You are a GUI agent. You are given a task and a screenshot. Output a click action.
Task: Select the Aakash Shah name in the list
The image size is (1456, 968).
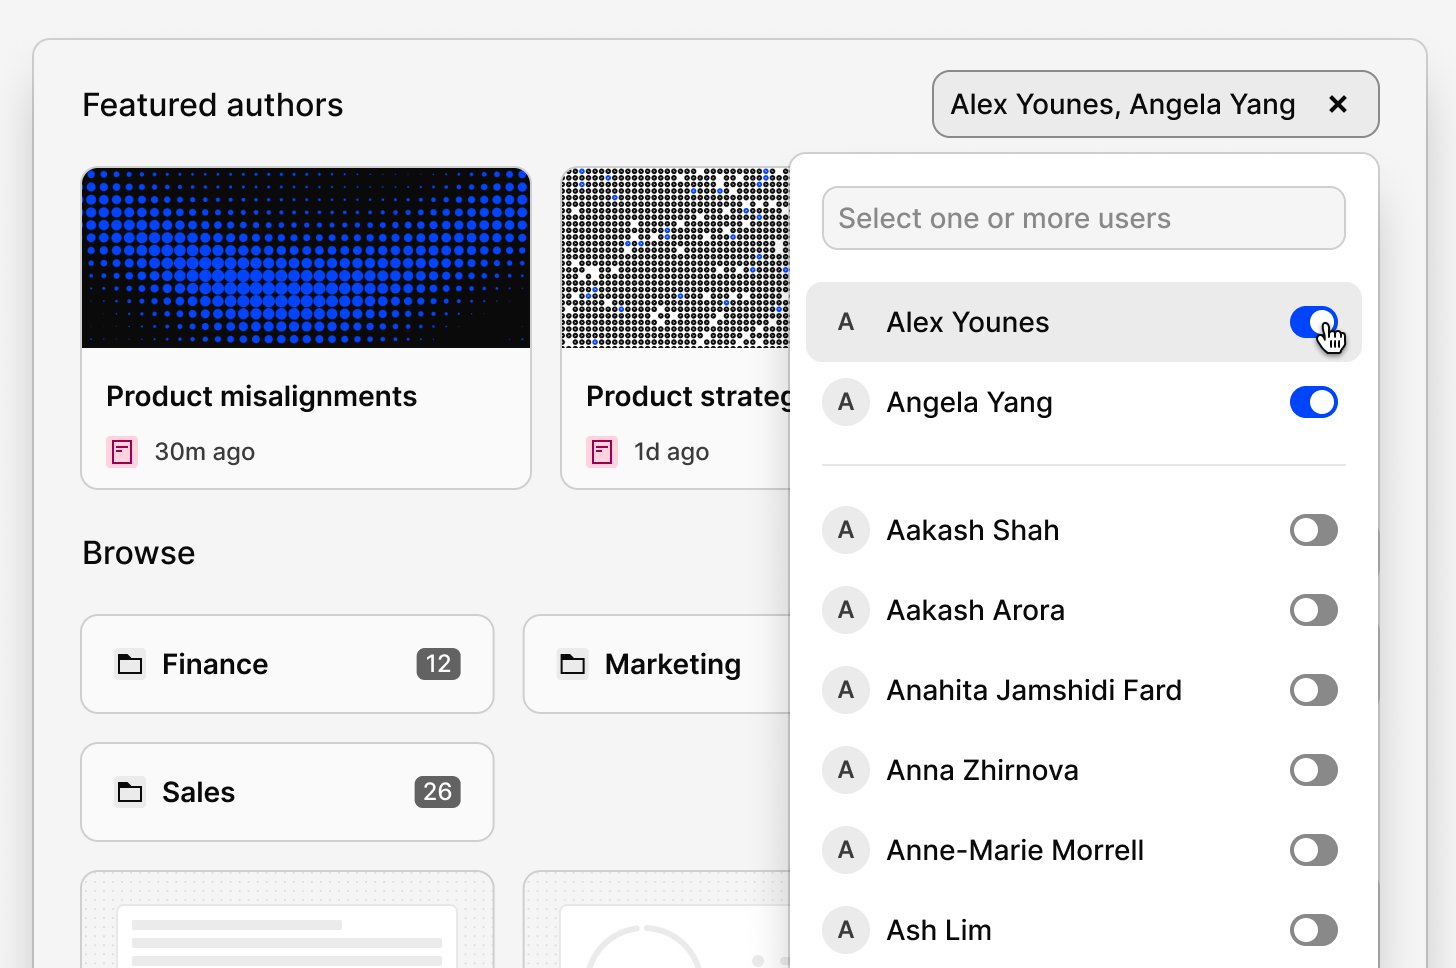pyautogui.click(x=972, y=530)
